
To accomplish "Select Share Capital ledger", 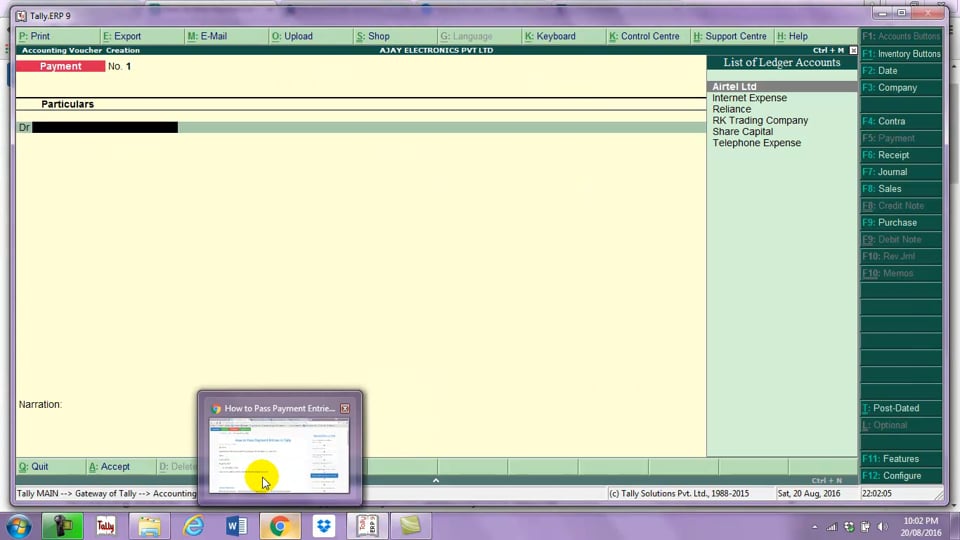I will click(x=742, y=132).
